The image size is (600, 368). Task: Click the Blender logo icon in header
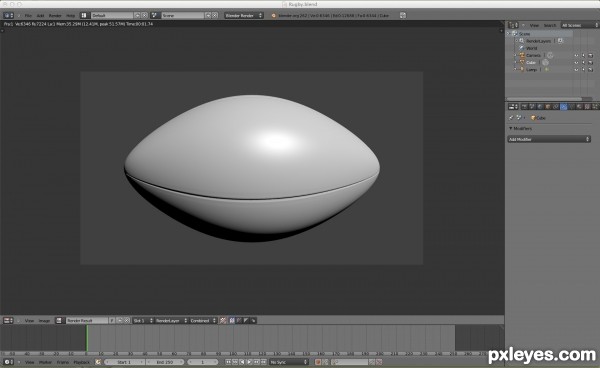[x=273, y=16]
